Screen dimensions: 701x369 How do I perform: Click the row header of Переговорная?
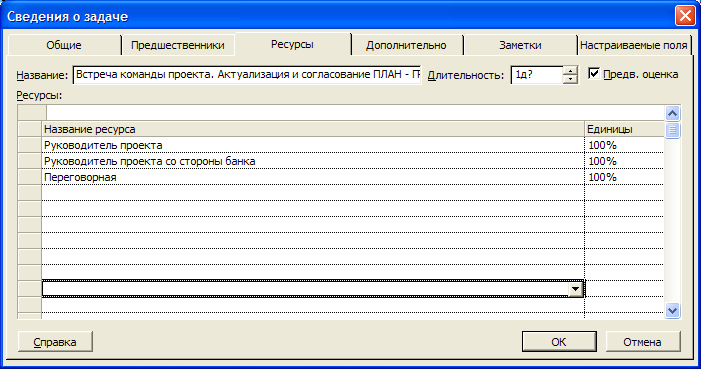click(x=30, y=177)
